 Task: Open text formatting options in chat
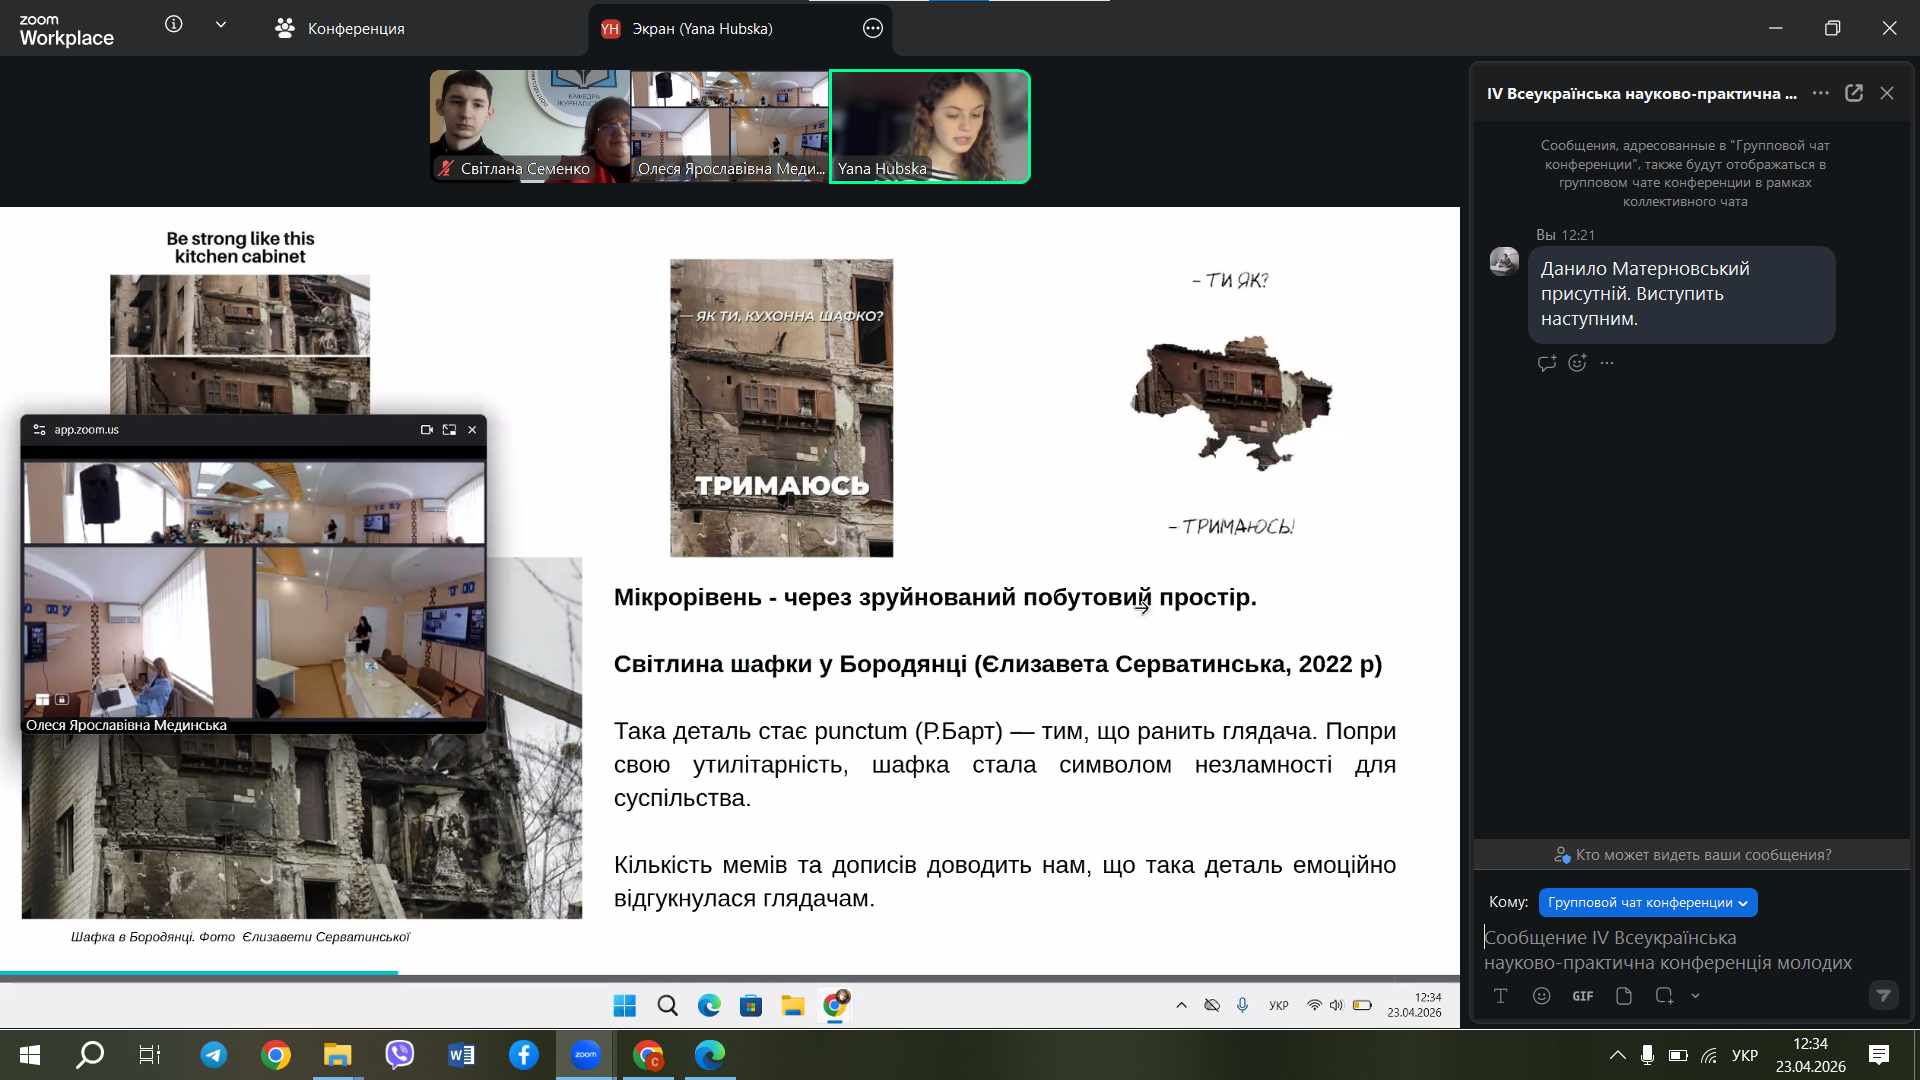click(x=1500, y=995)
